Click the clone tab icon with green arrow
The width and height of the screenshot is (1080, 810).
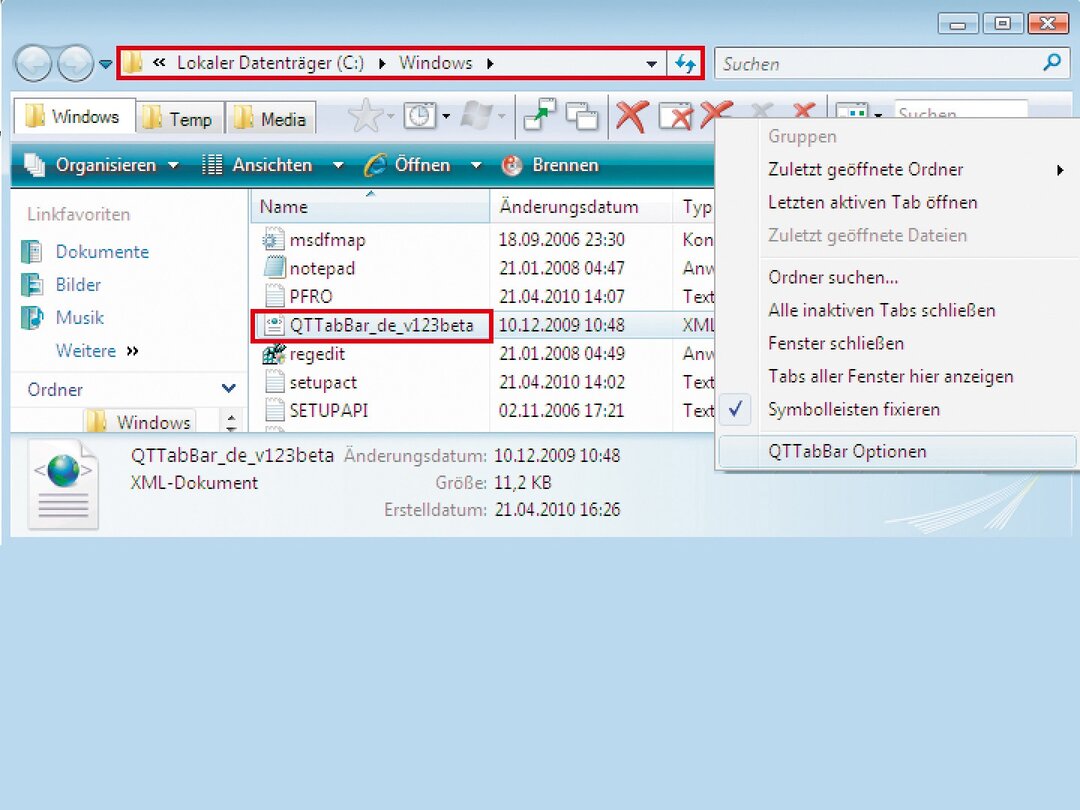[540, 117]
